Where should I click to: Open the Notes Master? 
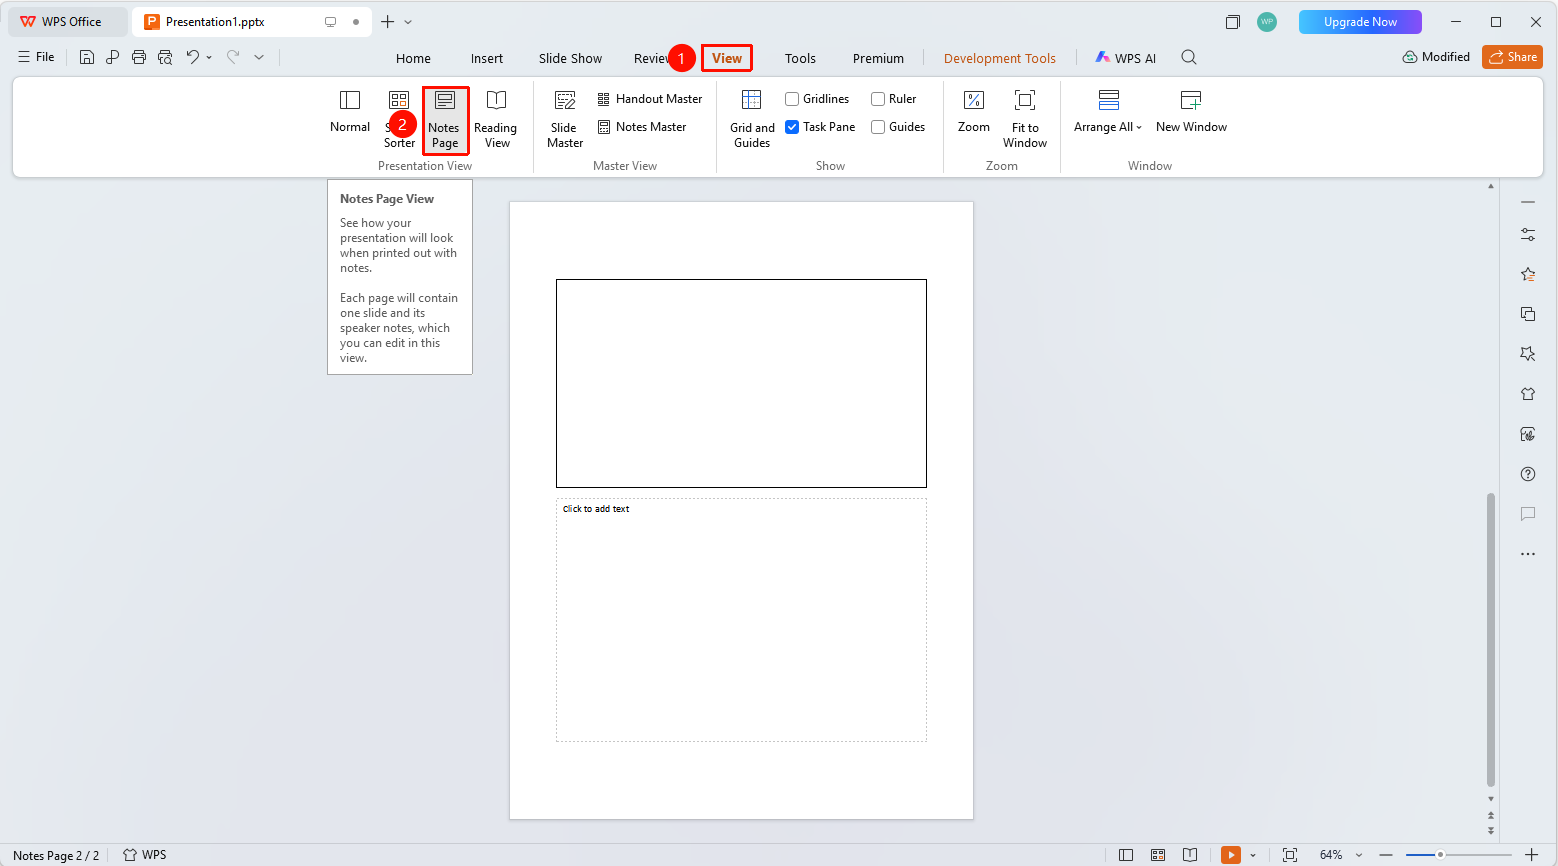(x=642, y=127)
